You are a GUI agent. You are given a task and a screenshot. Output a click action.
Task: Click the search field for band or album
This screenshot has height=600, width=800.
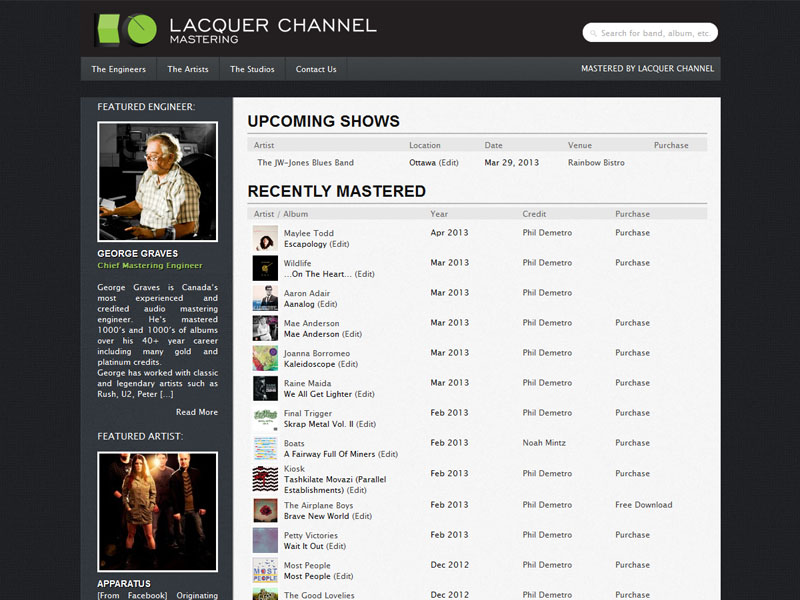tap(650, 33)
